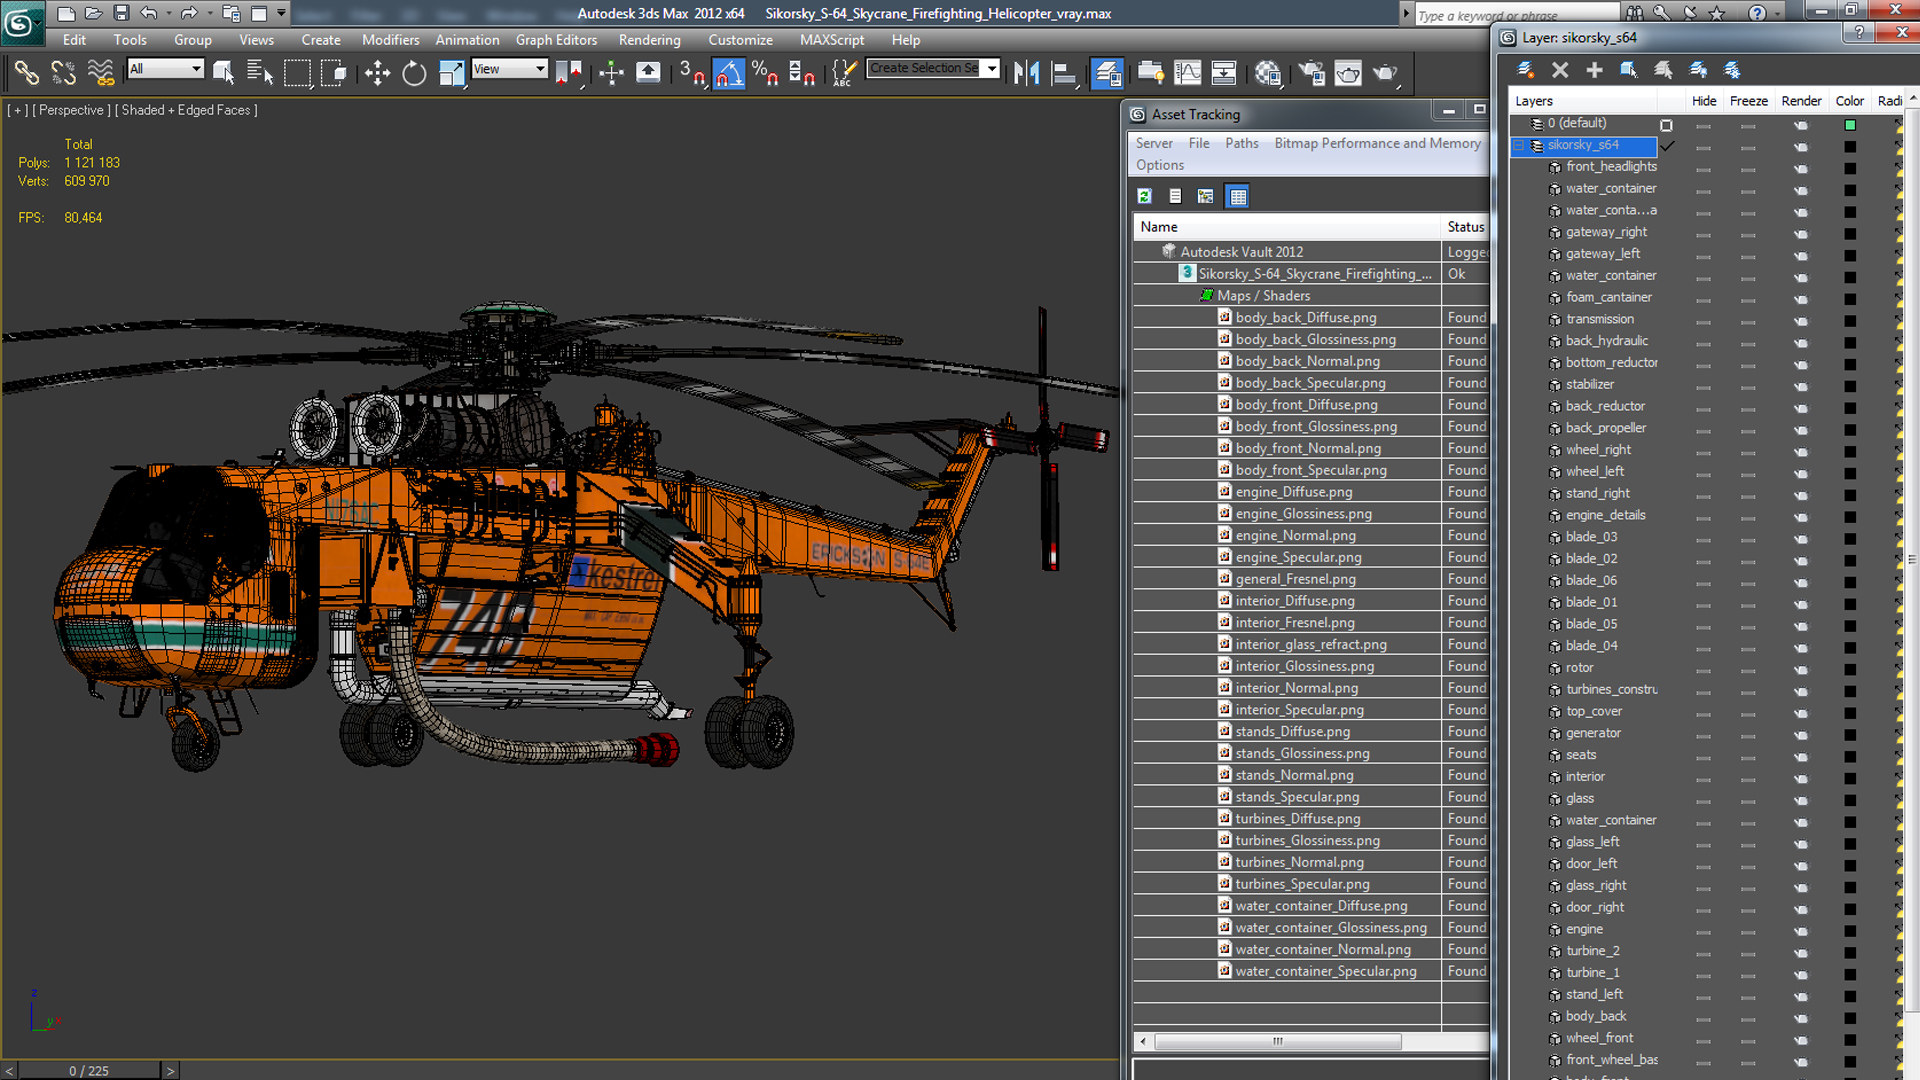Click green color swatch of default layer

1850,125
